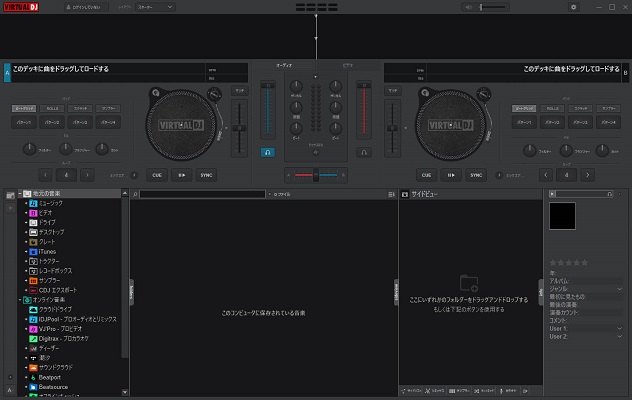Screen dimensions: 632x400
Task: Toggle deck A headphone cue button
Action: (268, 152)
